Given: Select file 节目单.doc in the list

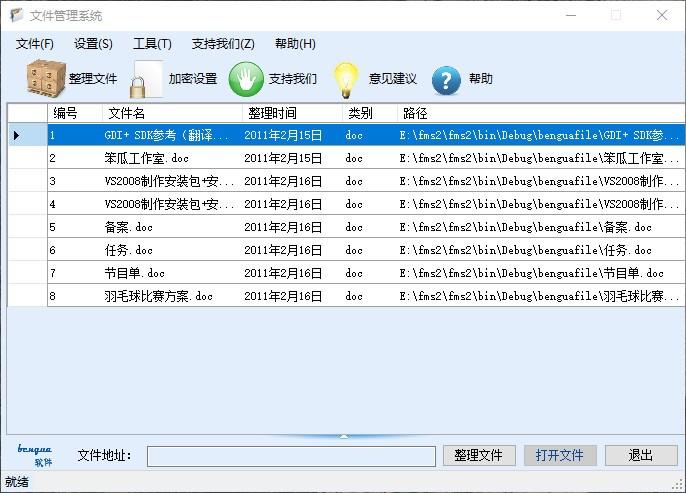Looking at the screenshot, I should coord(134,273).
